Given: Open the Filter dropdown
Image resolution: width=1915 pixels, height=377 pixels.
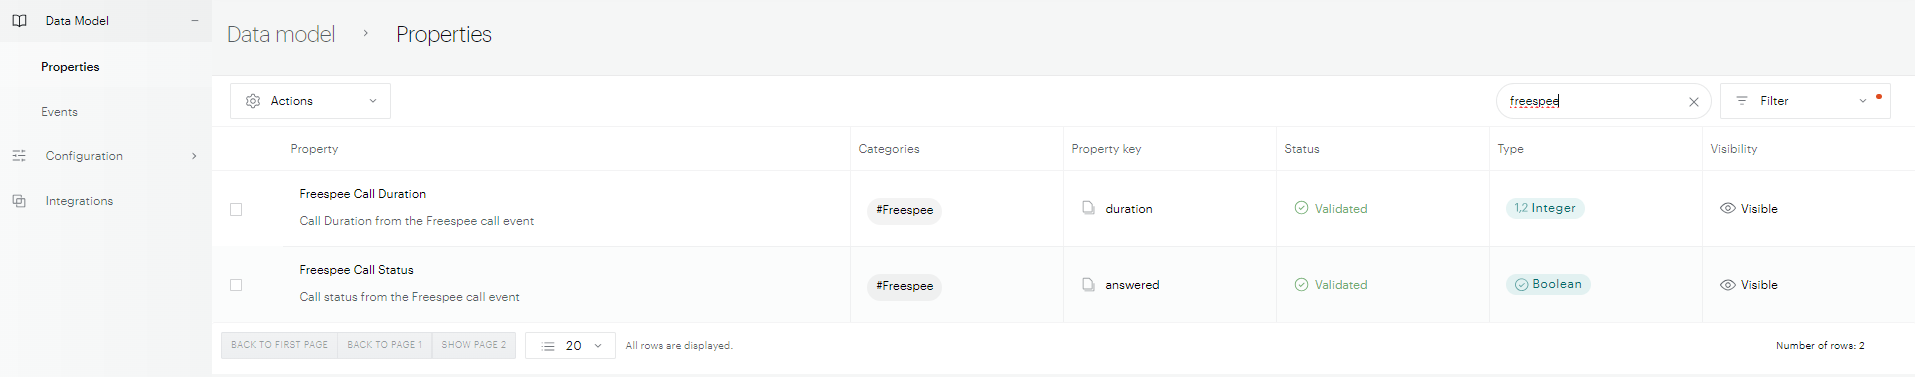Looking at the screenshot, I should tap(1805, 101).
